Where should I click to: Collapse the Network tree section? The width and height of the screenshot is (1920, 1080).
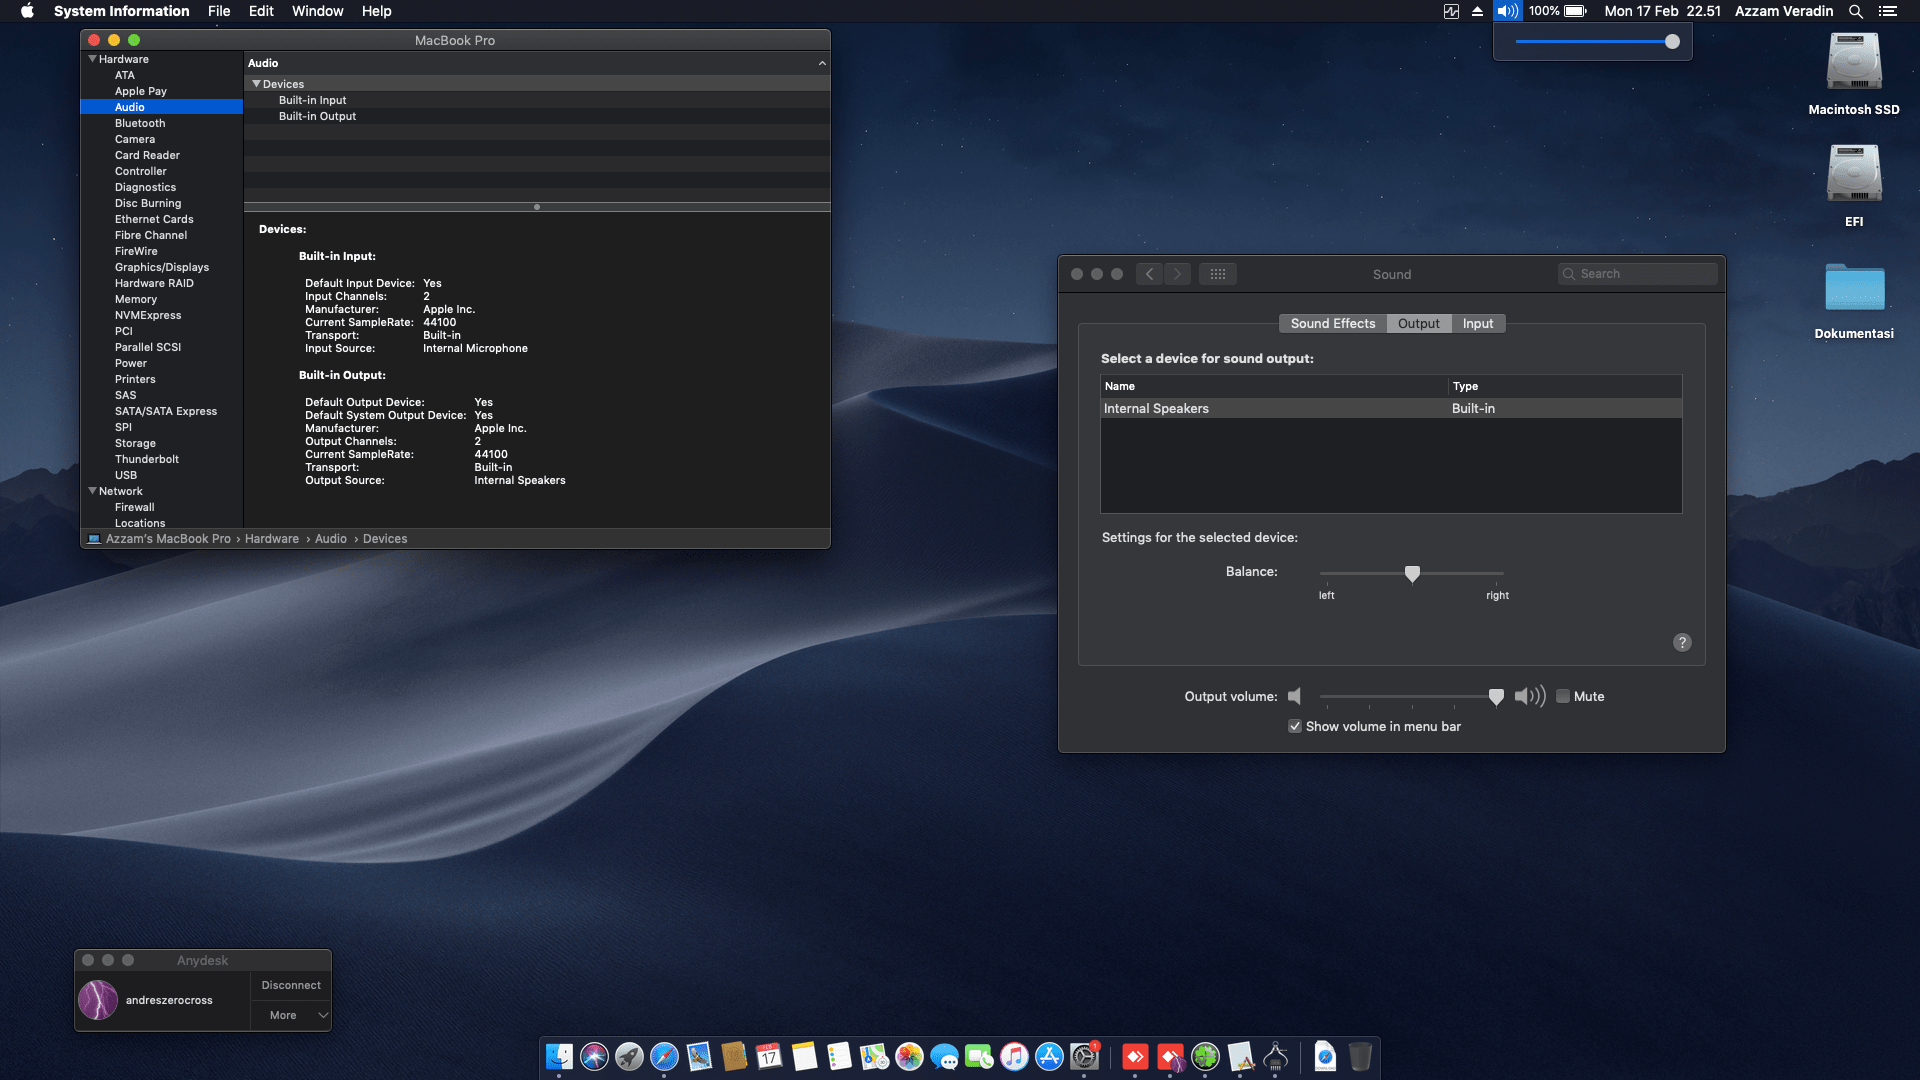coord(92,491)
